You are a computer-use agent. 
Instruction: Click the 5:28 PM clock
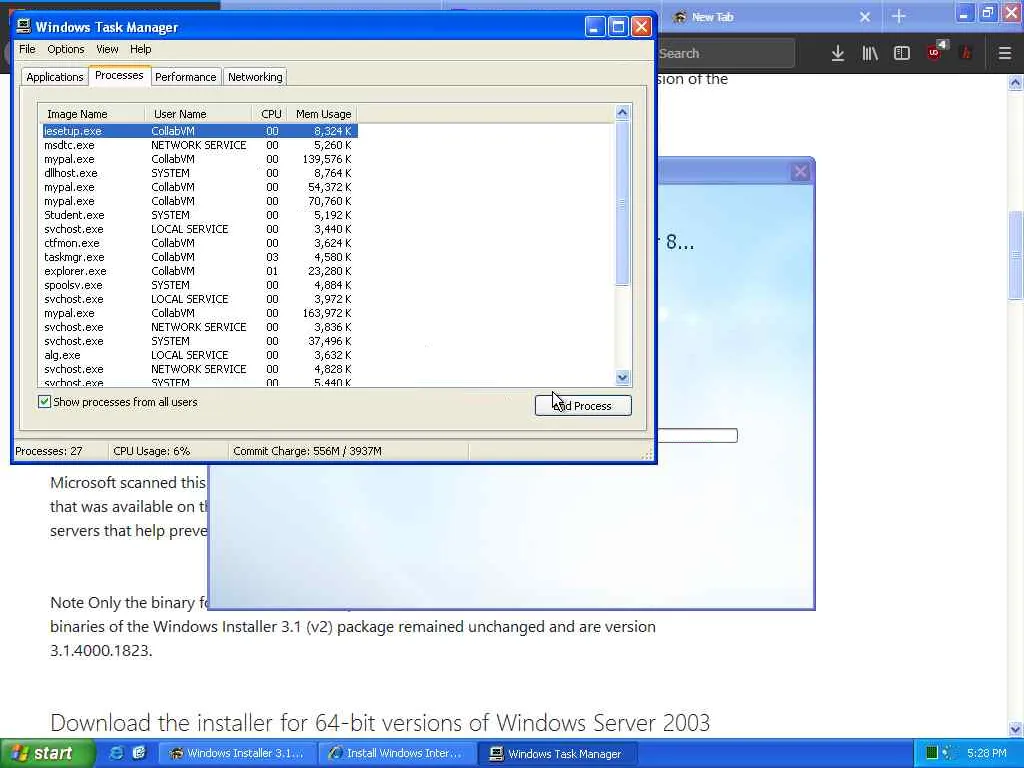click(x=986, y=753)
